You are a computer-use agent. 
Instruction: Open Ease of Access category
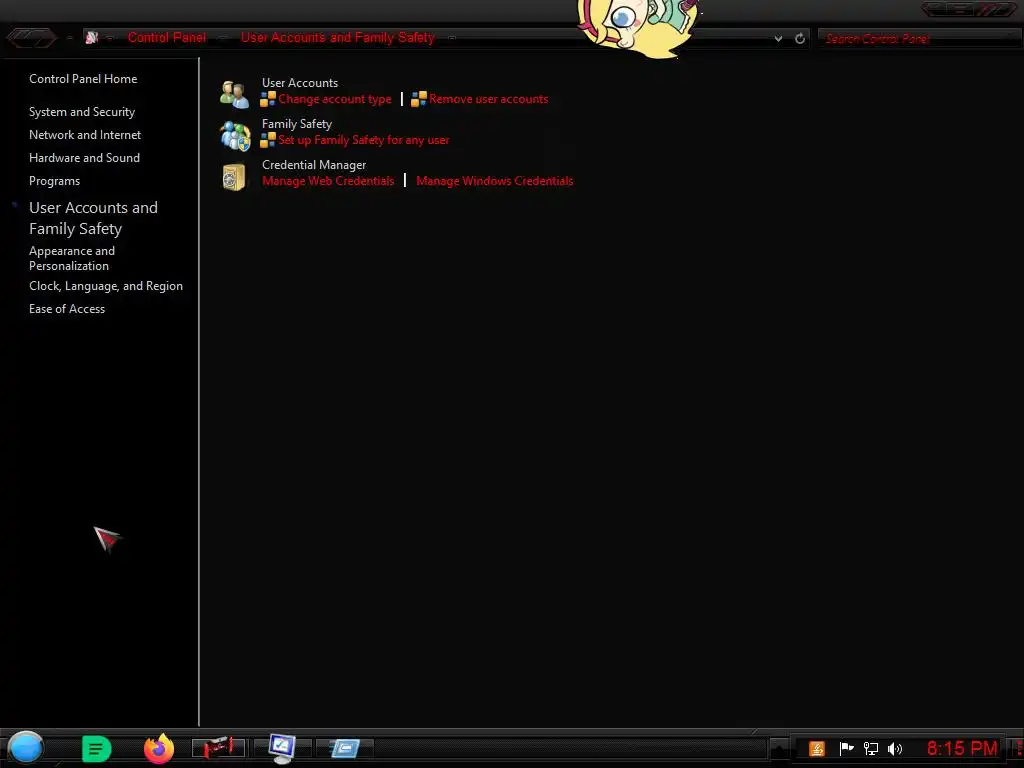coord(67,309)
